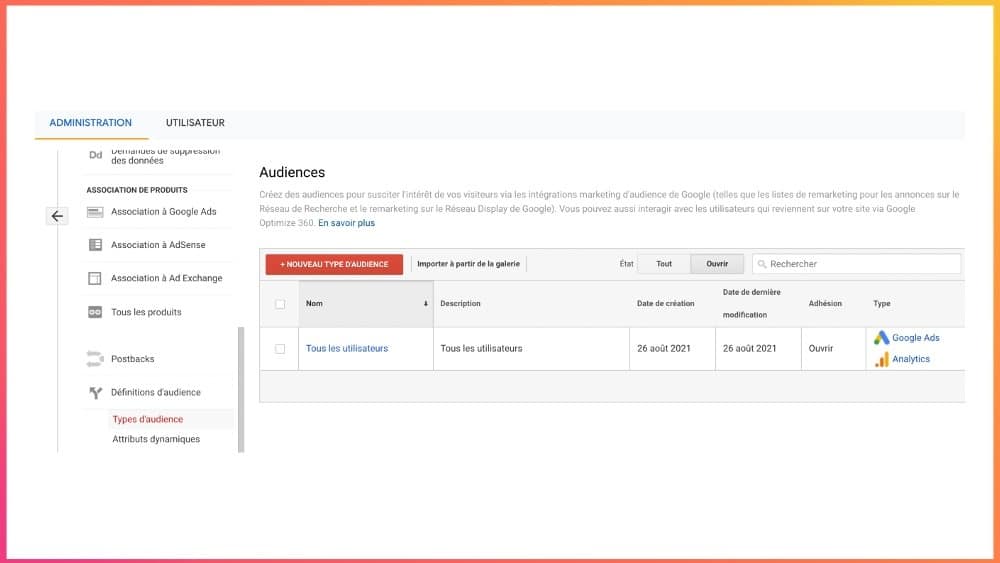Click the Tous les utilisateurs description cell
Screen dimensions: 1000x563
pos(481,348)
